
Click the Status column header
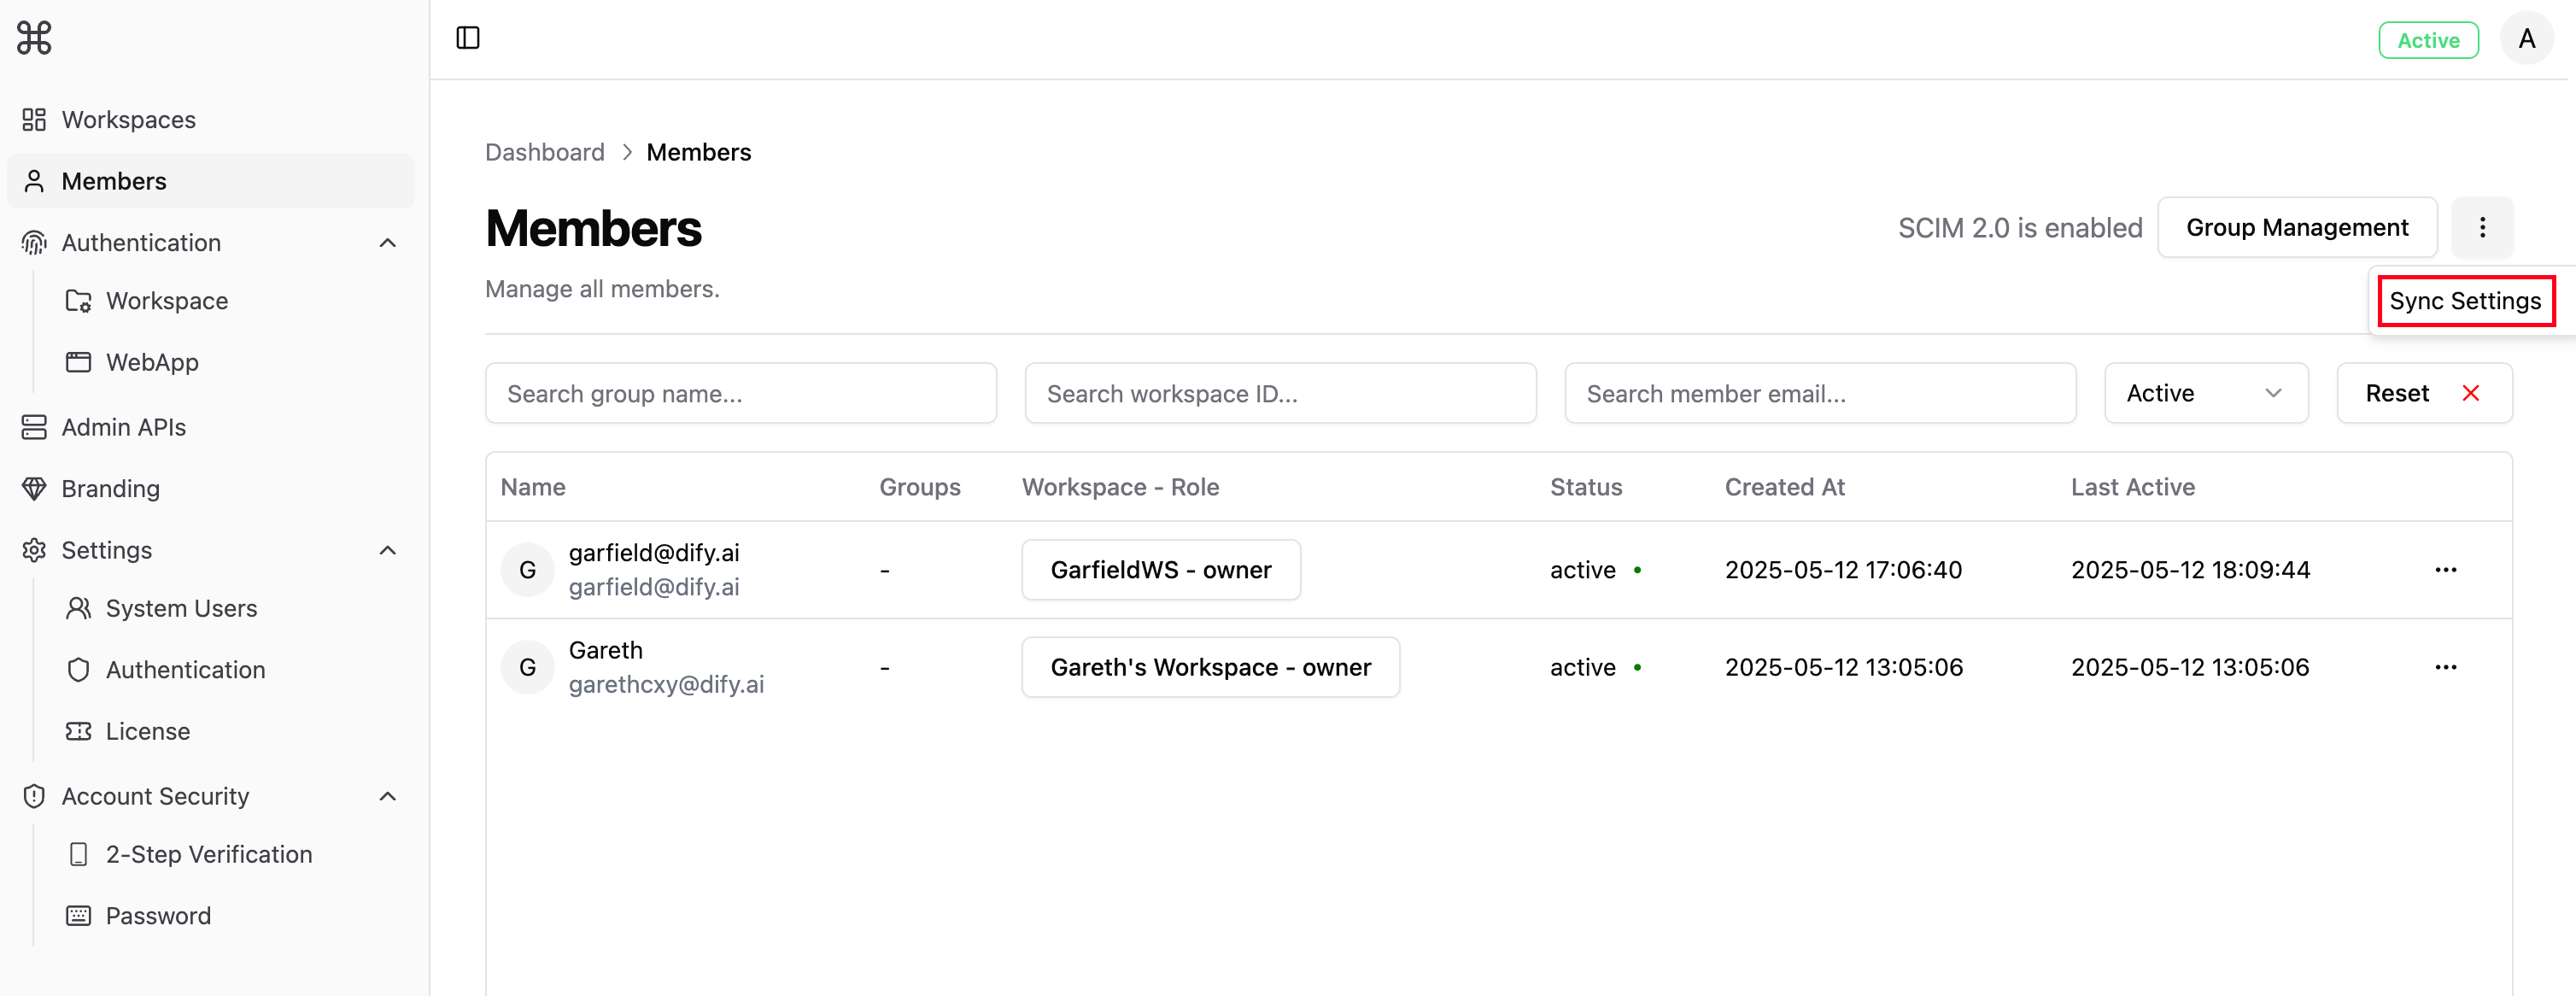pos(1586,487)
